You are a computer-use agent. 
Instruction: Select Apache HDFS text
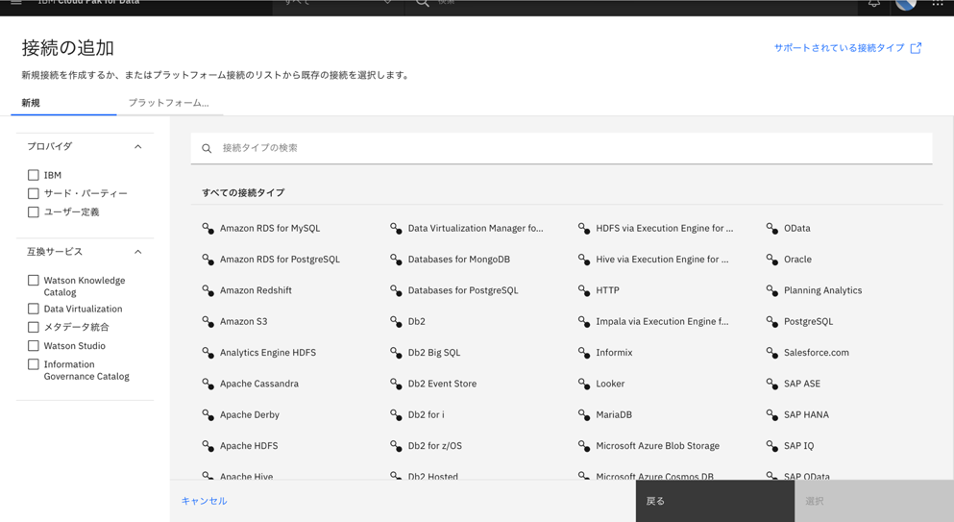[x=249, y=445]
